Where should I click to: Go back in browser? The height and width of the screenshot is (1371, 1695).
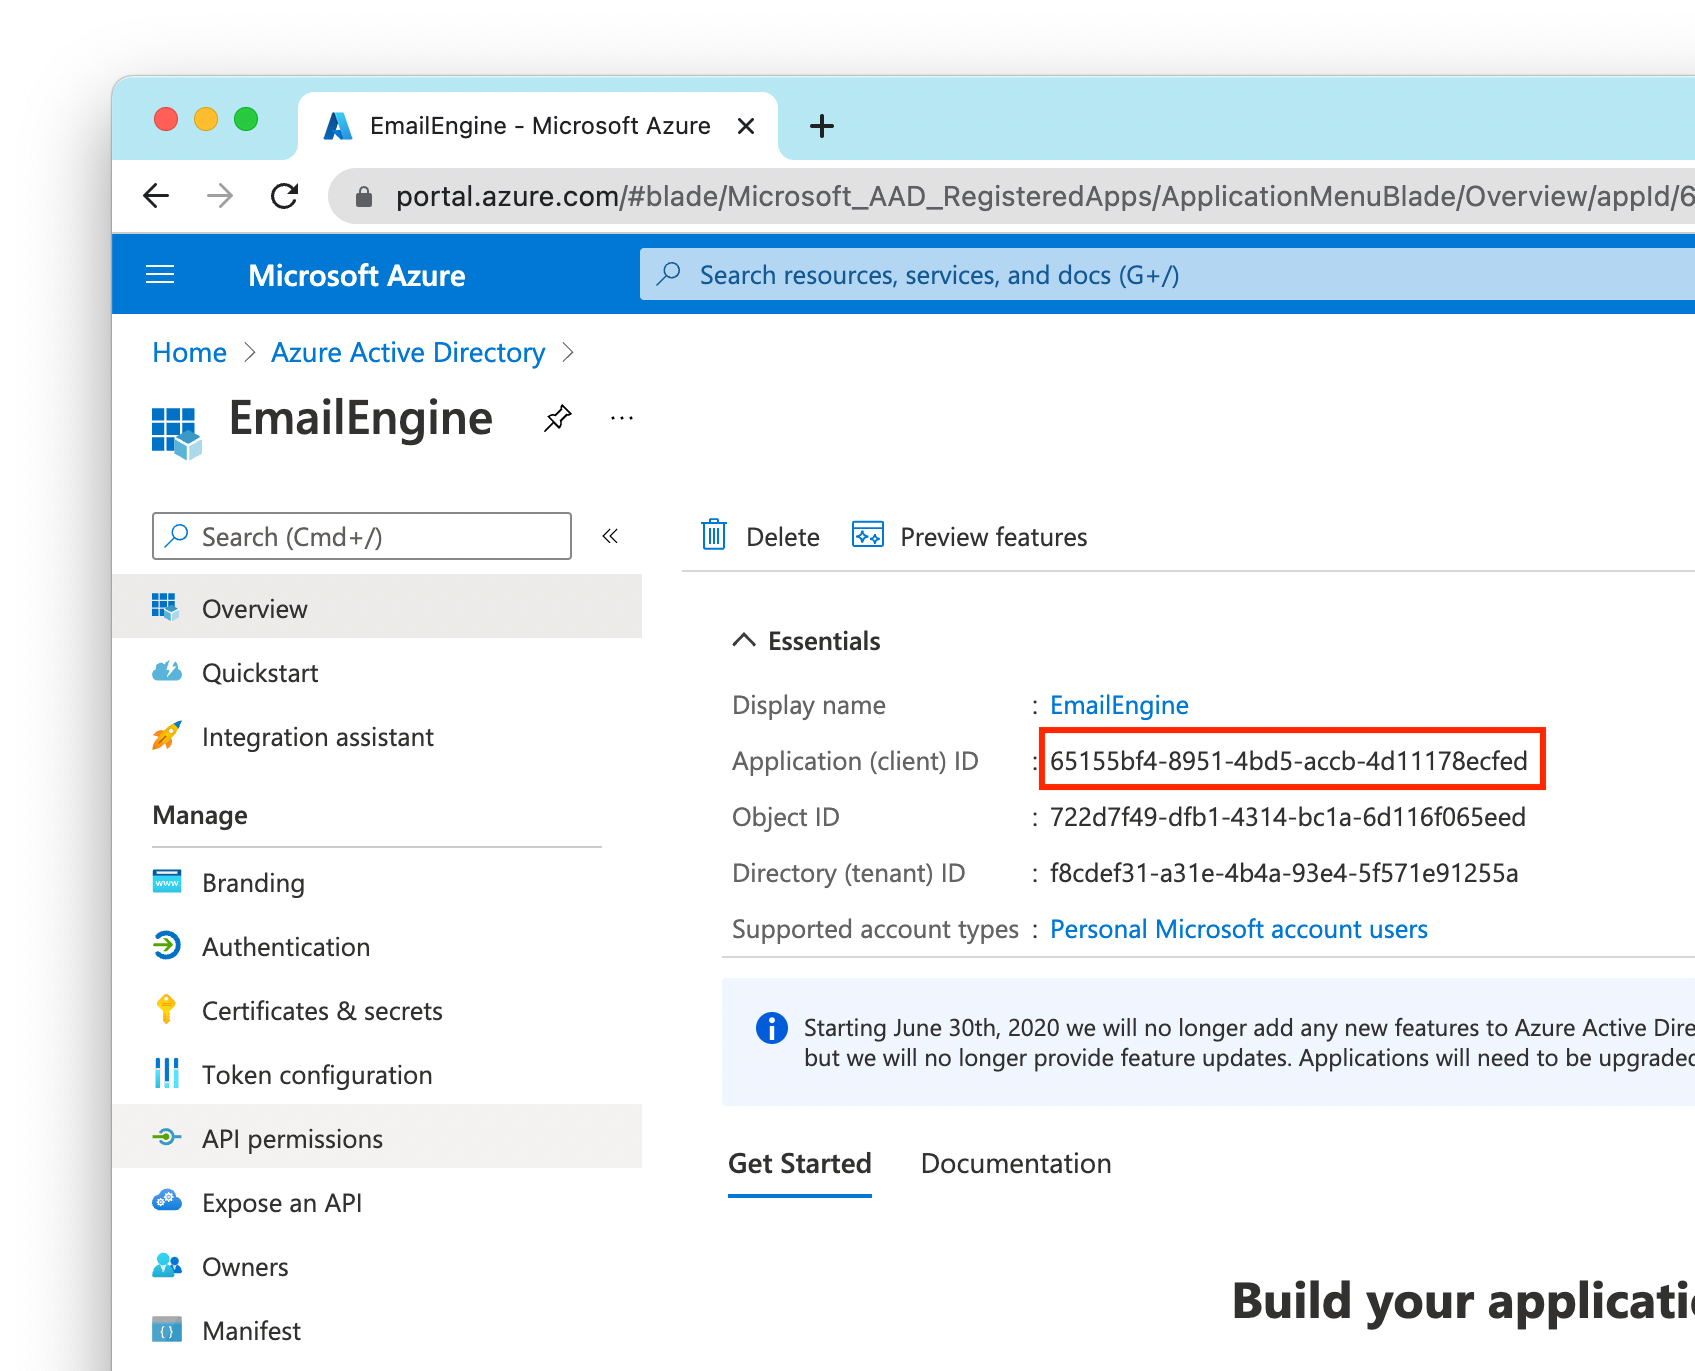[x=156, y=196]
